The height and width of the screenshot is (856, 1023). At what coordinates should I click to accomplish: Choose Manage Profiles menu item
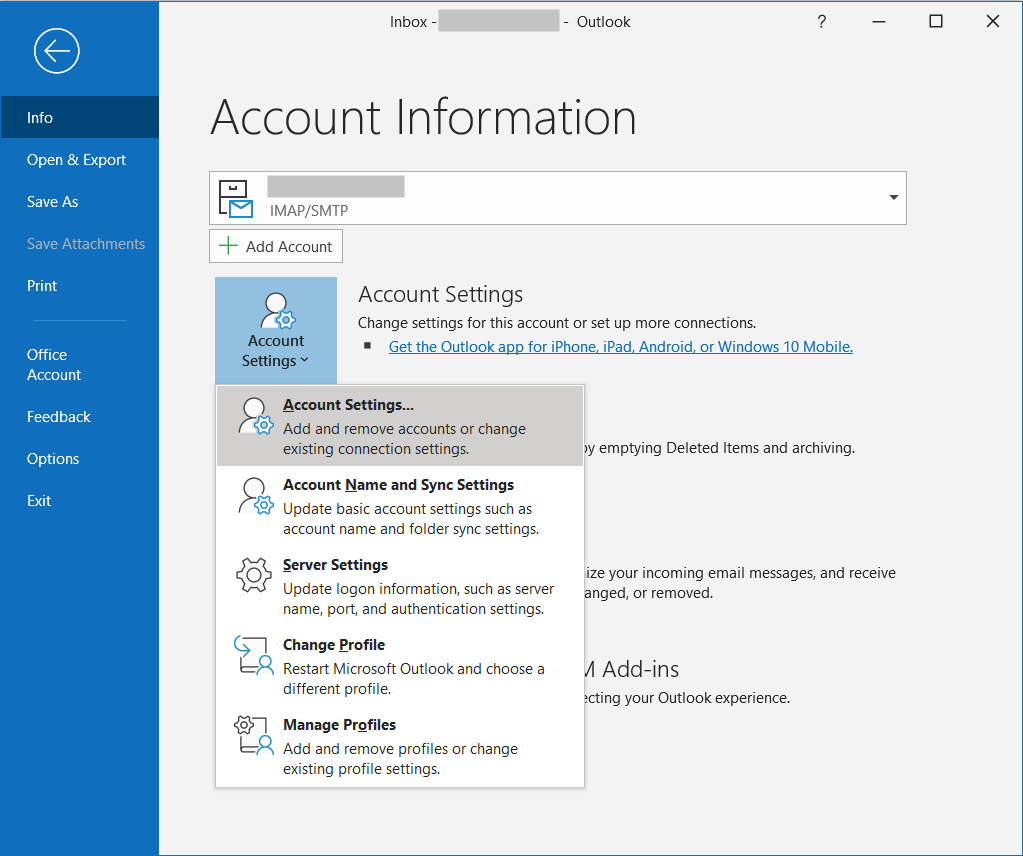click(400, 746)
